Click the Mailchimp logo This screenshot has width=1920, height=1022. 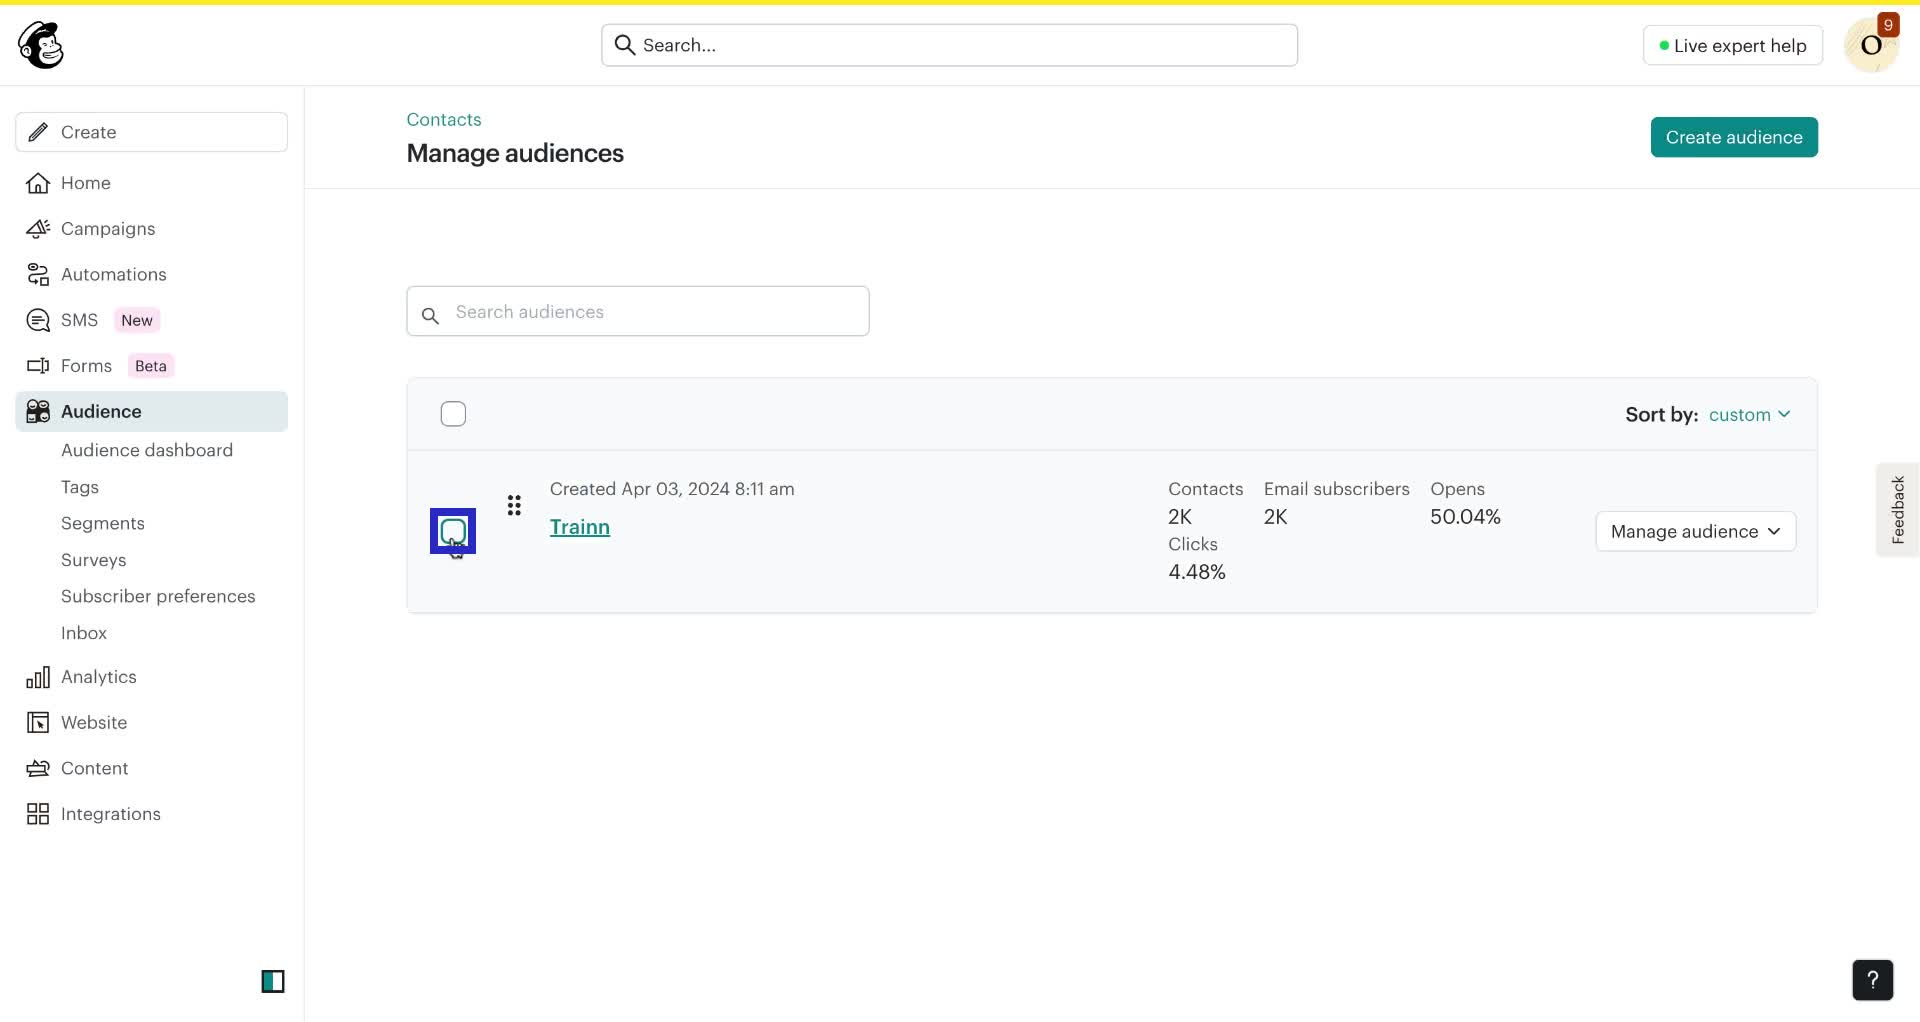click(40, 44)
